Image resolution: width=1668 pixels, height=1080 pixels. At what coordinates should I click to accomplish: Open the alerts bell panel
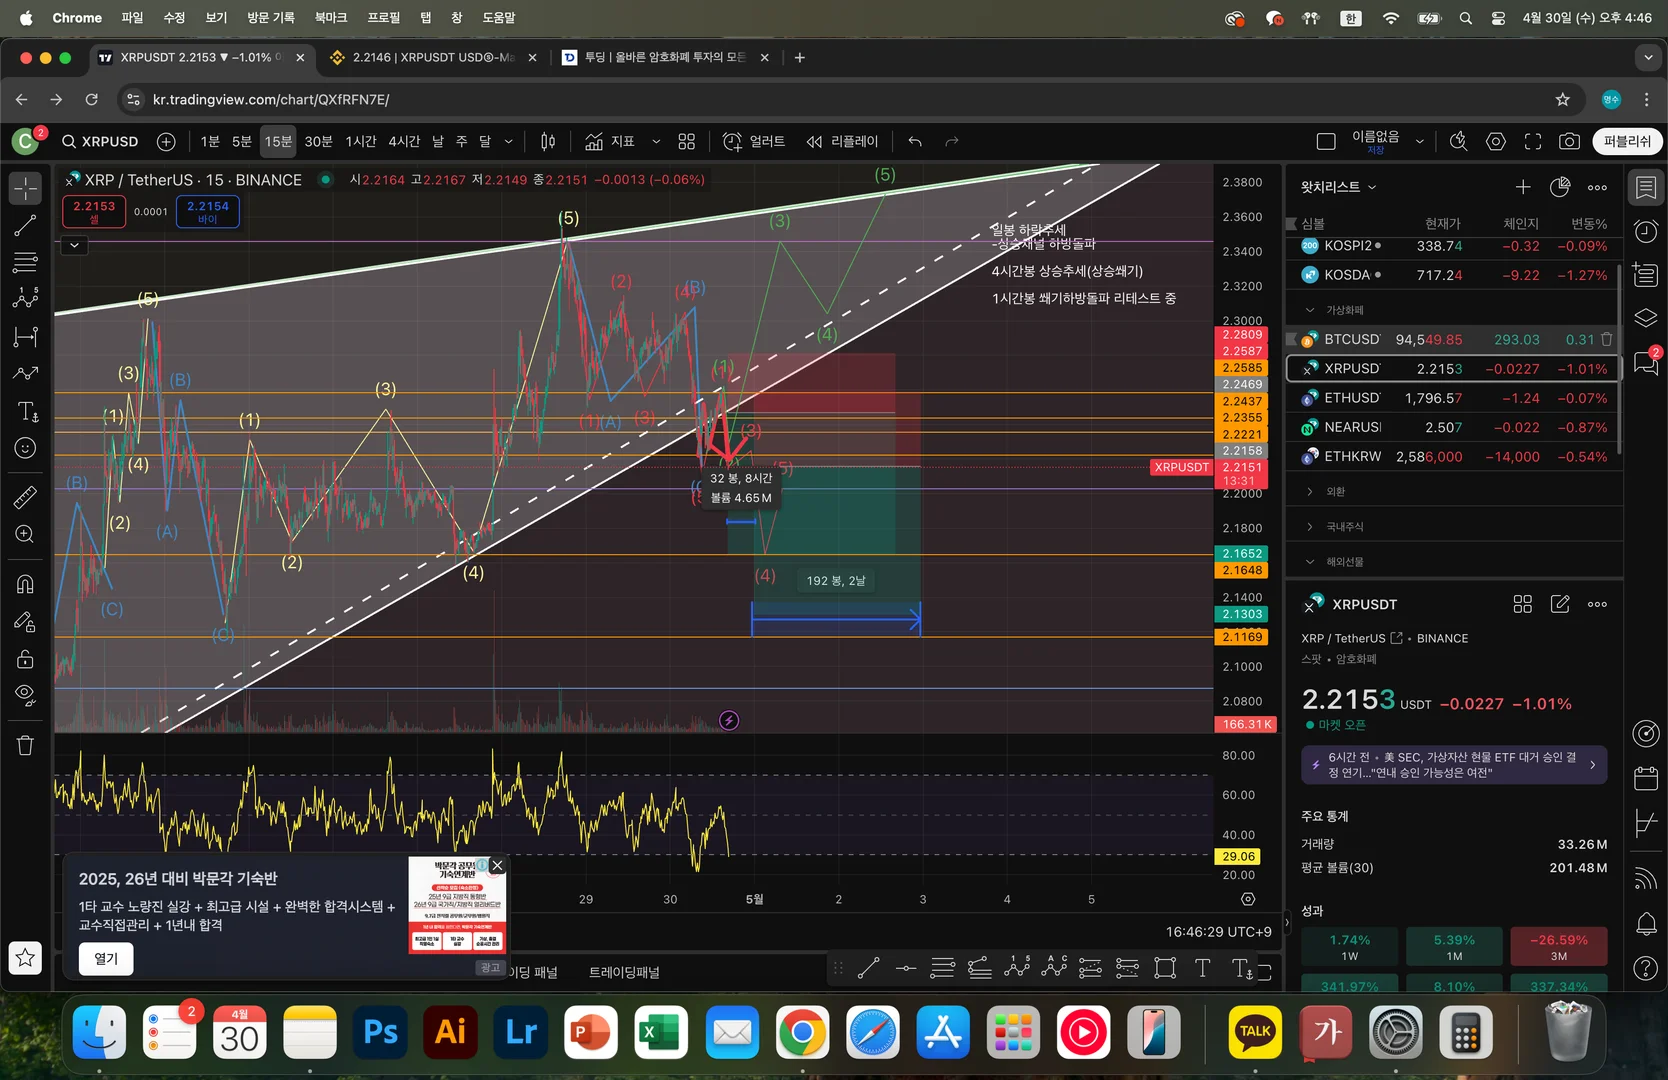pyautogui.click(x=1646, y=923)
